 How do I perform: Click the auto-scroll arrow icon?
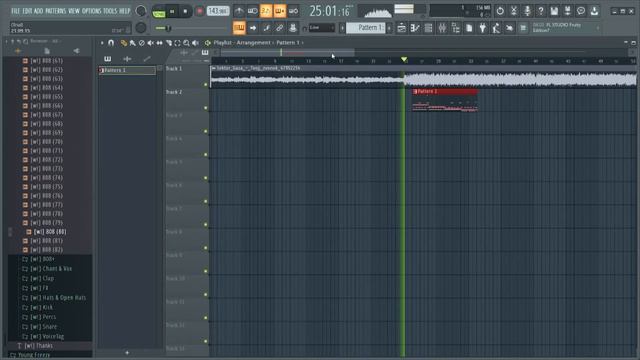[x=253, y=28]
